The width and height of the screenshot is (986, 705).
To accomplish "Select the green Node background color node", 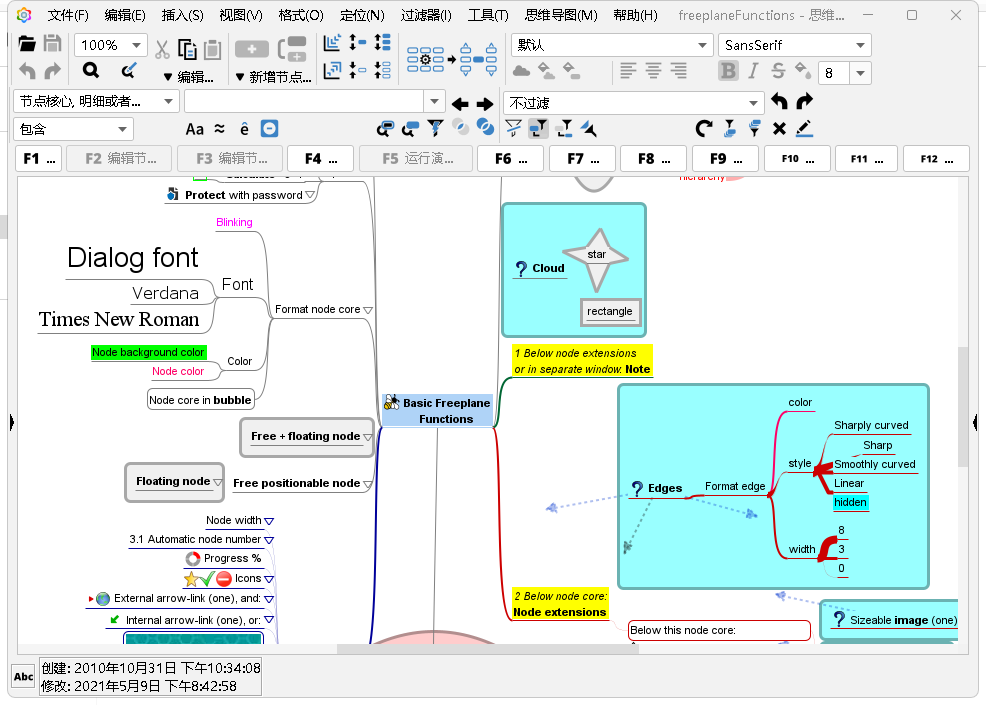I will 148,352.
